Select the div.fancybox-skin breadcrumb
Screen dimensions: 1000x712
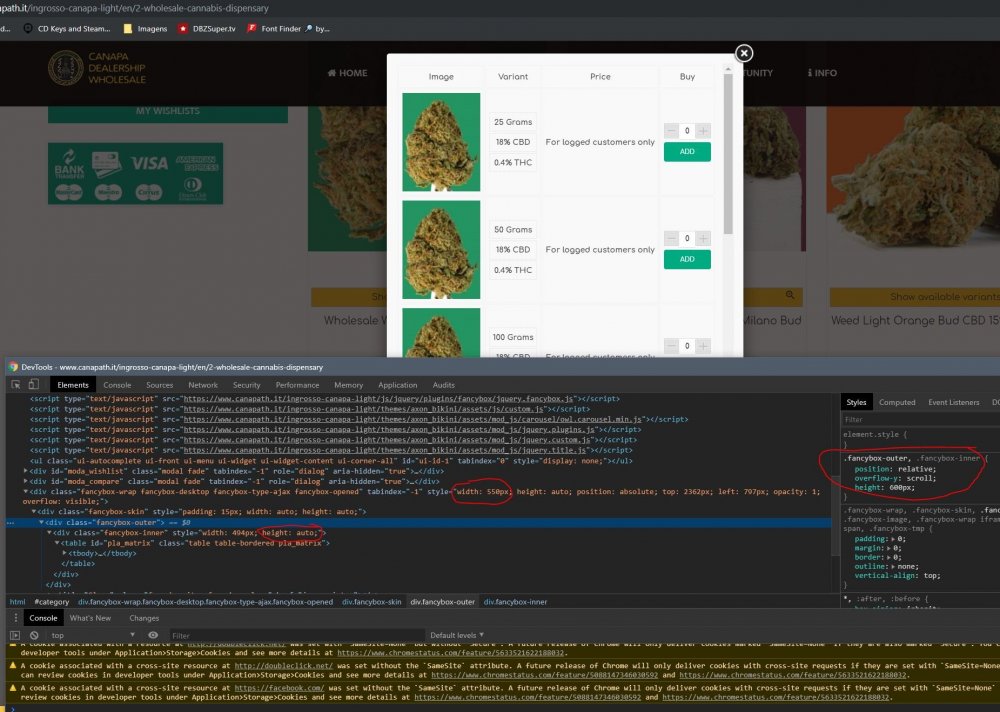372,602
